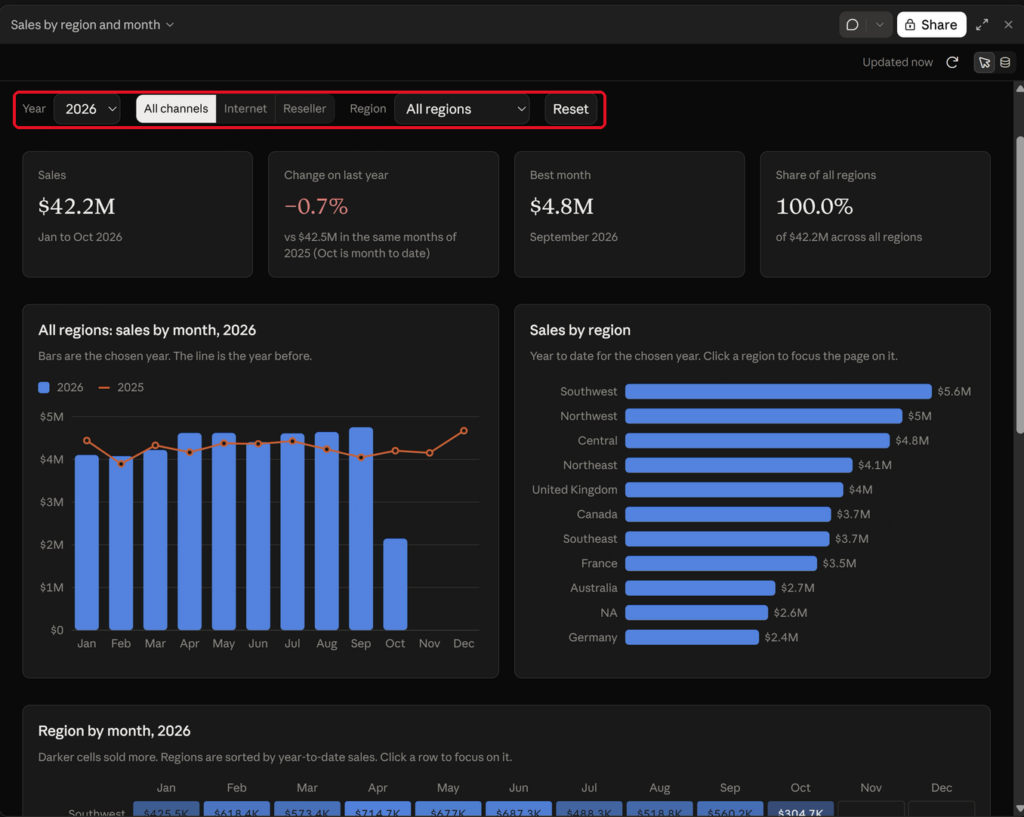Viewport: 1024px width, 817px height.
Task: Focus on the Central region bar
Action: click(758, 441)
